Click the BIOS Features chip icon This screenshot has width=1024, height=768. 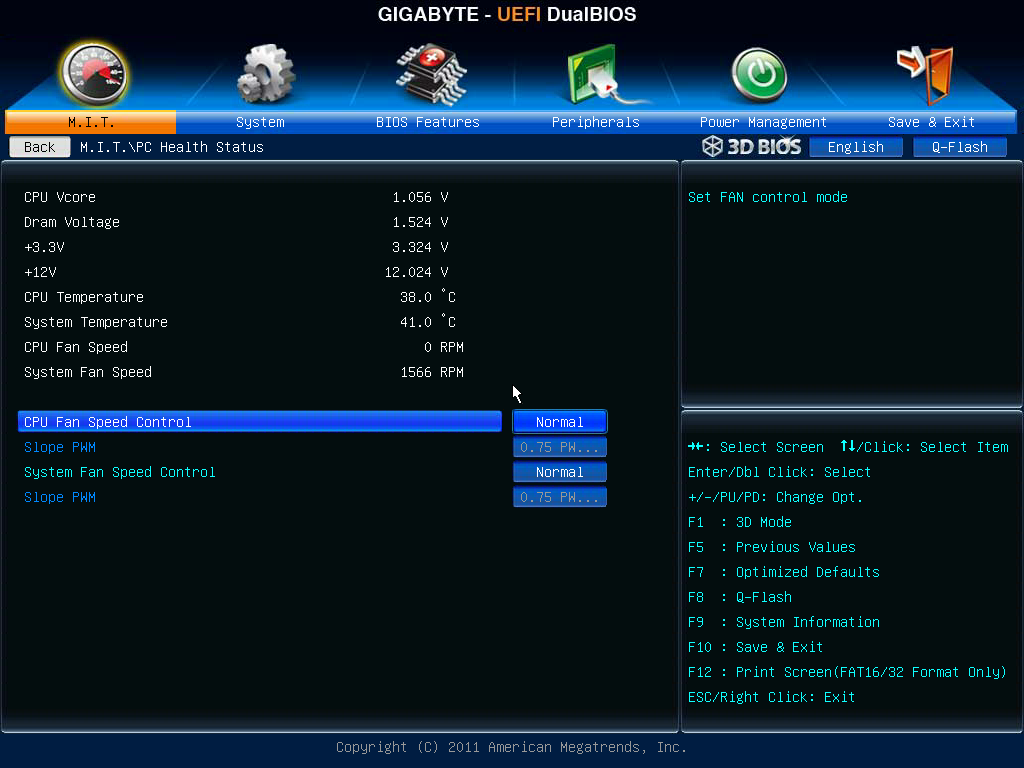pos(431,74)
